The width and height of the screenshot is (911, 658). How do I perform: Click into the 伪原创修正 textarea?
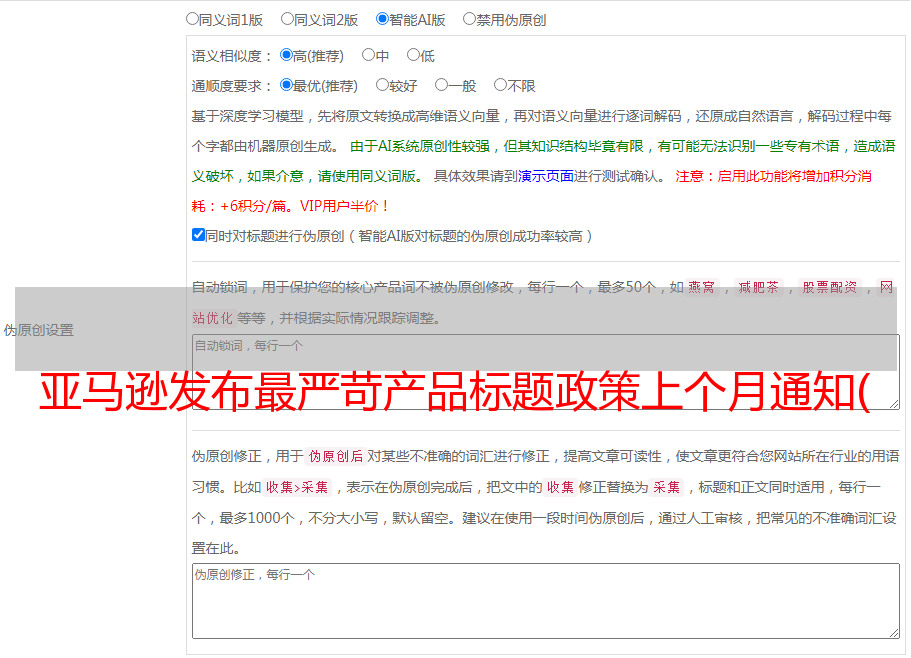click(x=546, y=601)
